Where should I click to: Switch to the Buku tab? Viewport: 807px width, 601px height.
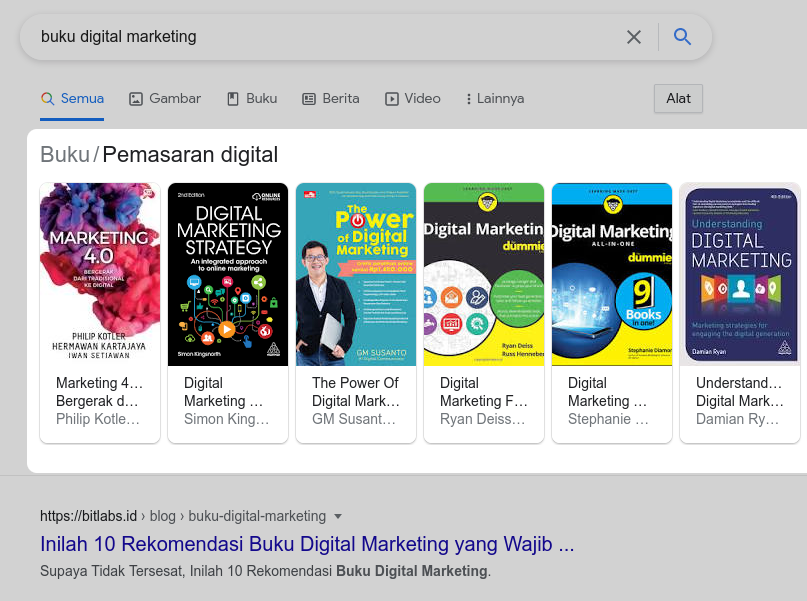tap(252, 98)
